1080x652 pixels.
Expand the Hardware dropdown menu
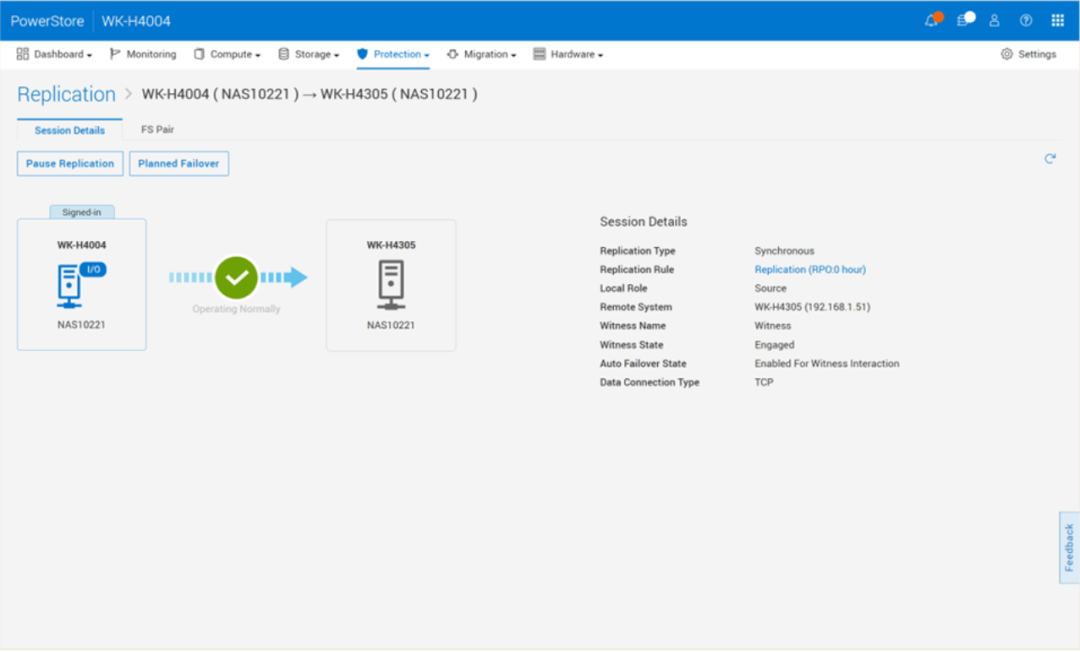click(568, 54)
